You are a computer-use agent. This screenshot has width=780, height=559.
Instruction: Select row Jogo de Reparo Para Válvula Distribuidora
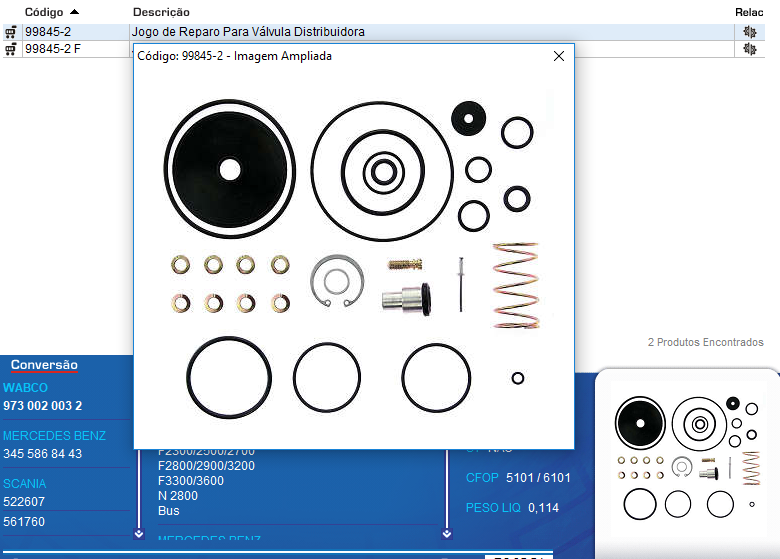(x=248, y=32)
